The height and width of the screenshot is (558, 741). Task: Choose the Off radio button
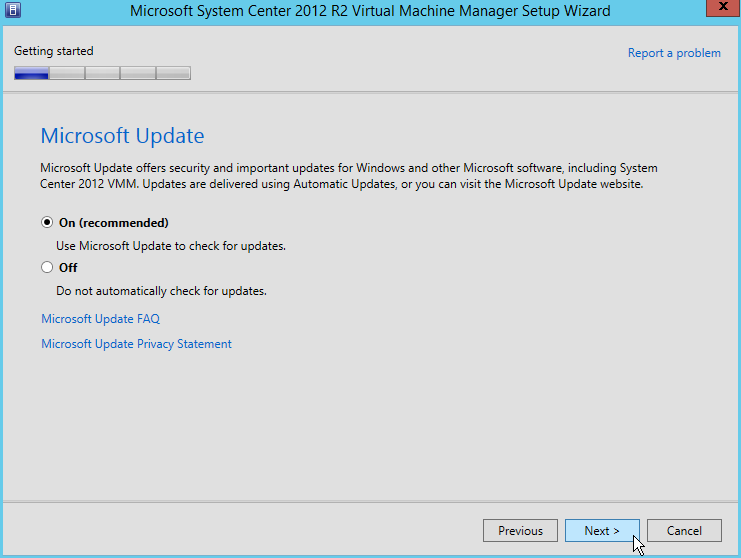pos(47,268)
